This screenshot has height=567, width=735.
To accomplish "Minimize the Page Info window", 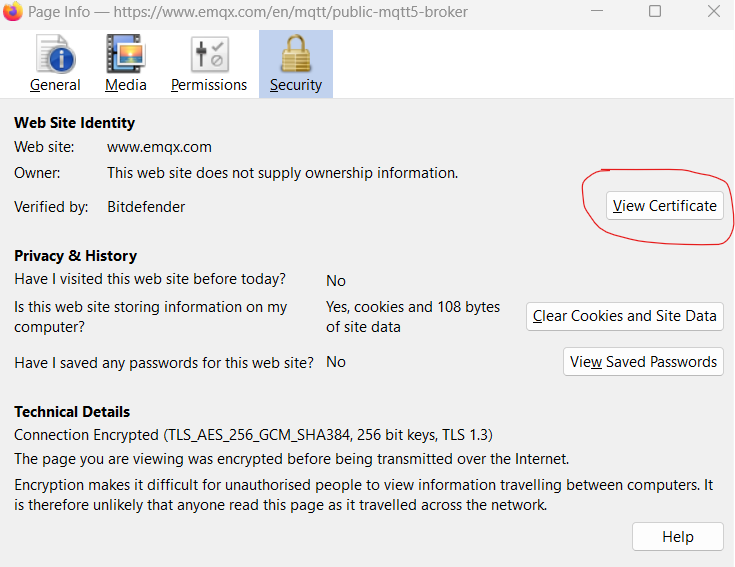I will tap(597, 11).
